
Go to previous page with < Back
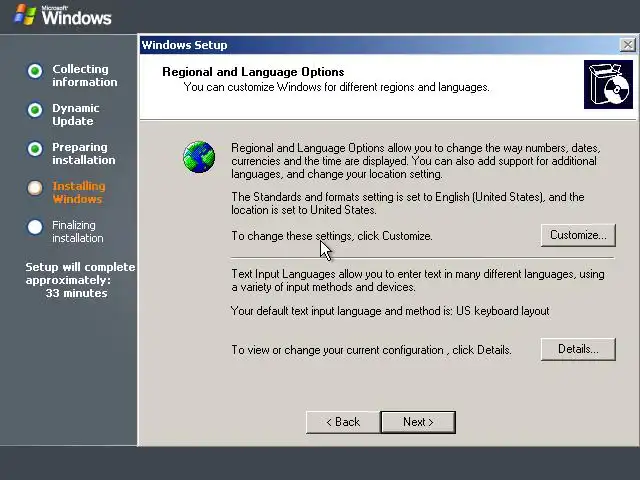[x=343, y=422]
